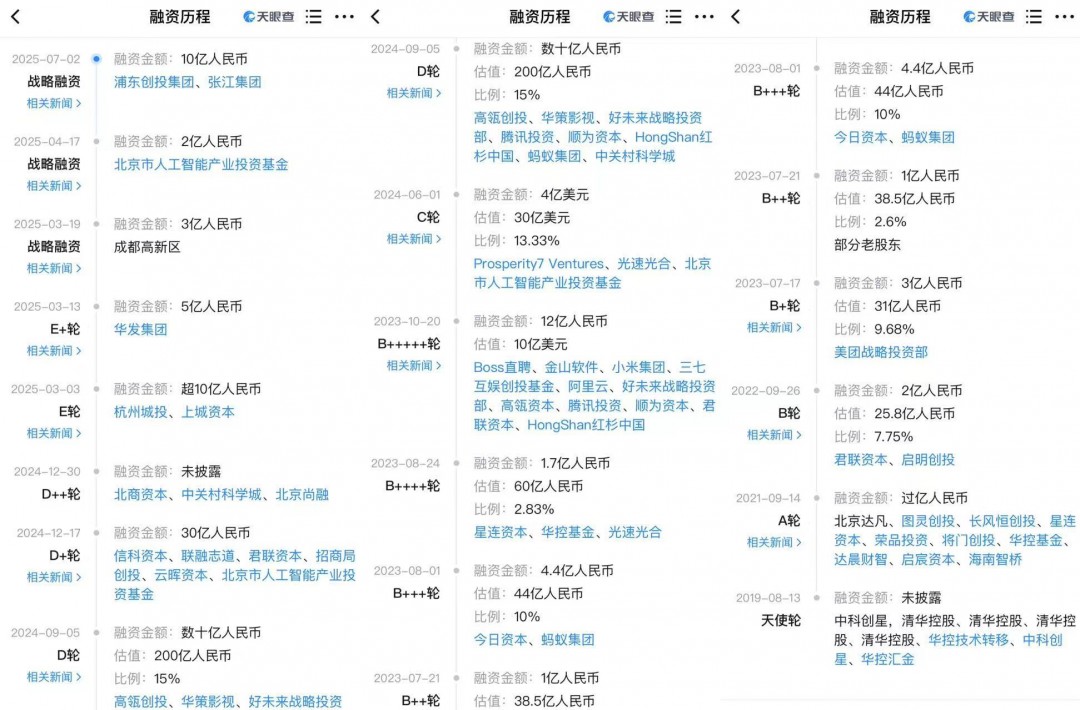Click the 天眼查 logo in the middle panel
1080x710 pixels.
(628, 17)
